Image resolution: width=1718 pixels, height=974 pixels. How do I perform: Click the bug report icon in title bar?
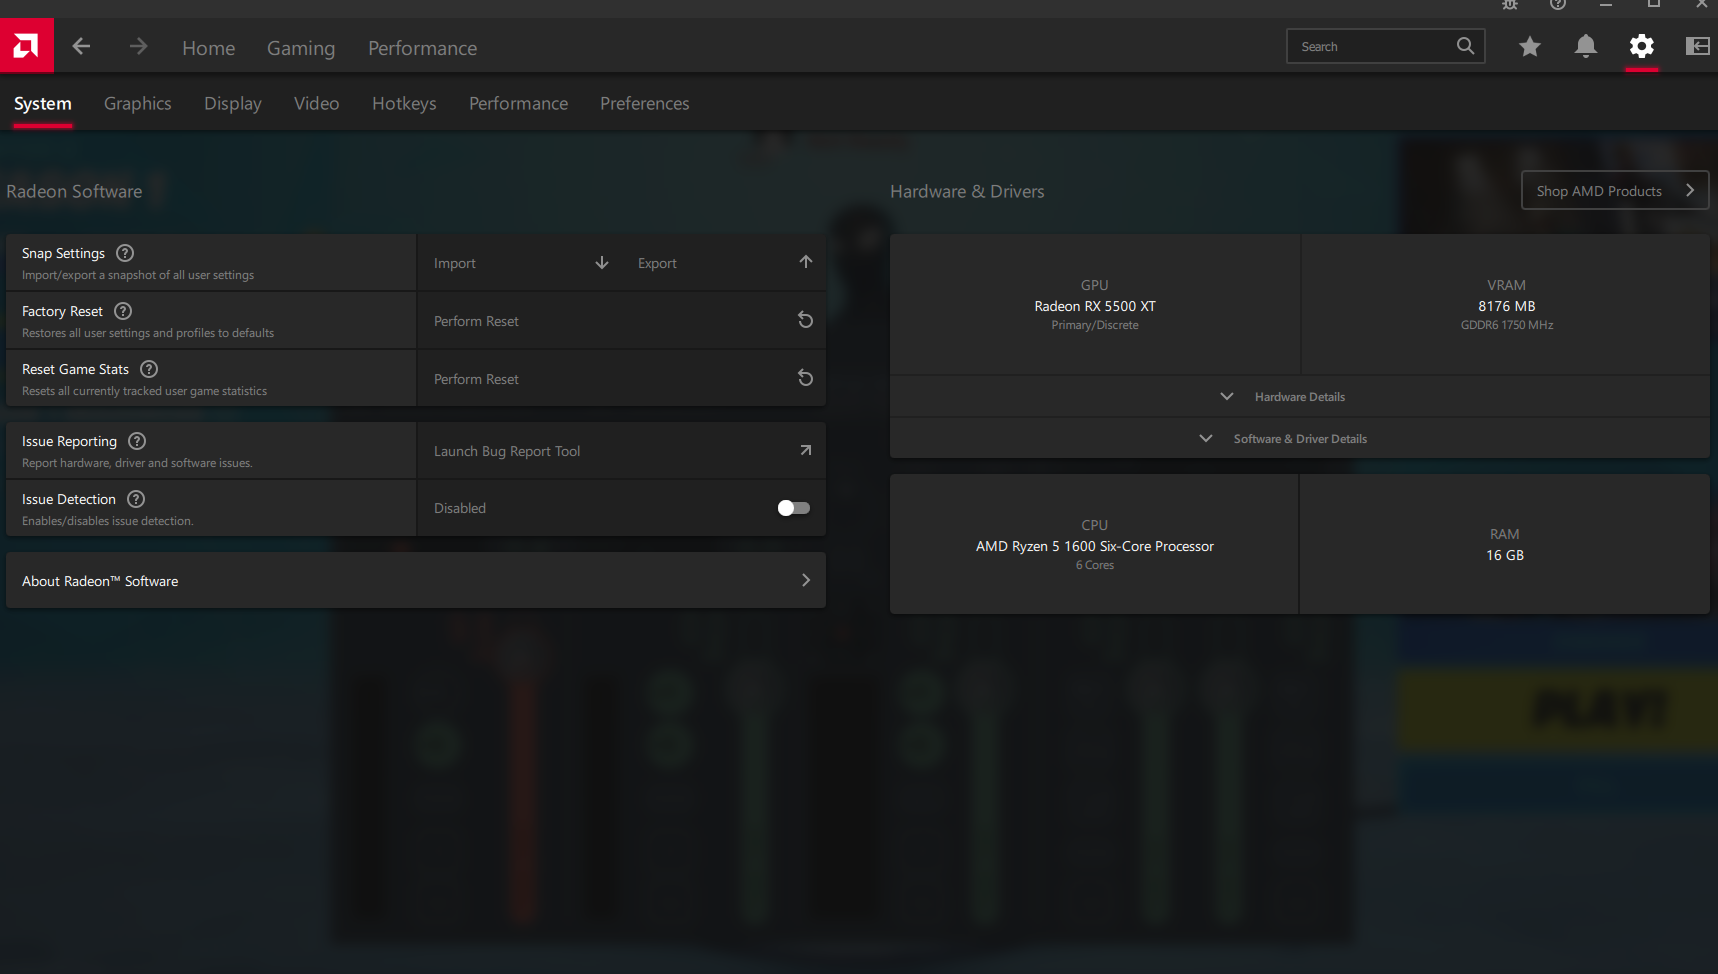click(1510, 4)
